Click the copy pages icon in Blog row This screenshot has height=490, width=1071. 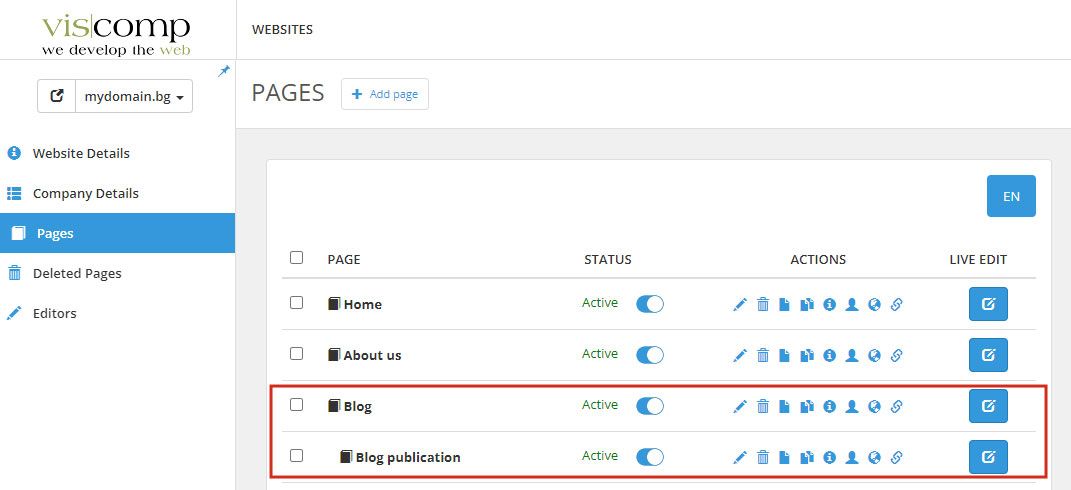(807, 406)
